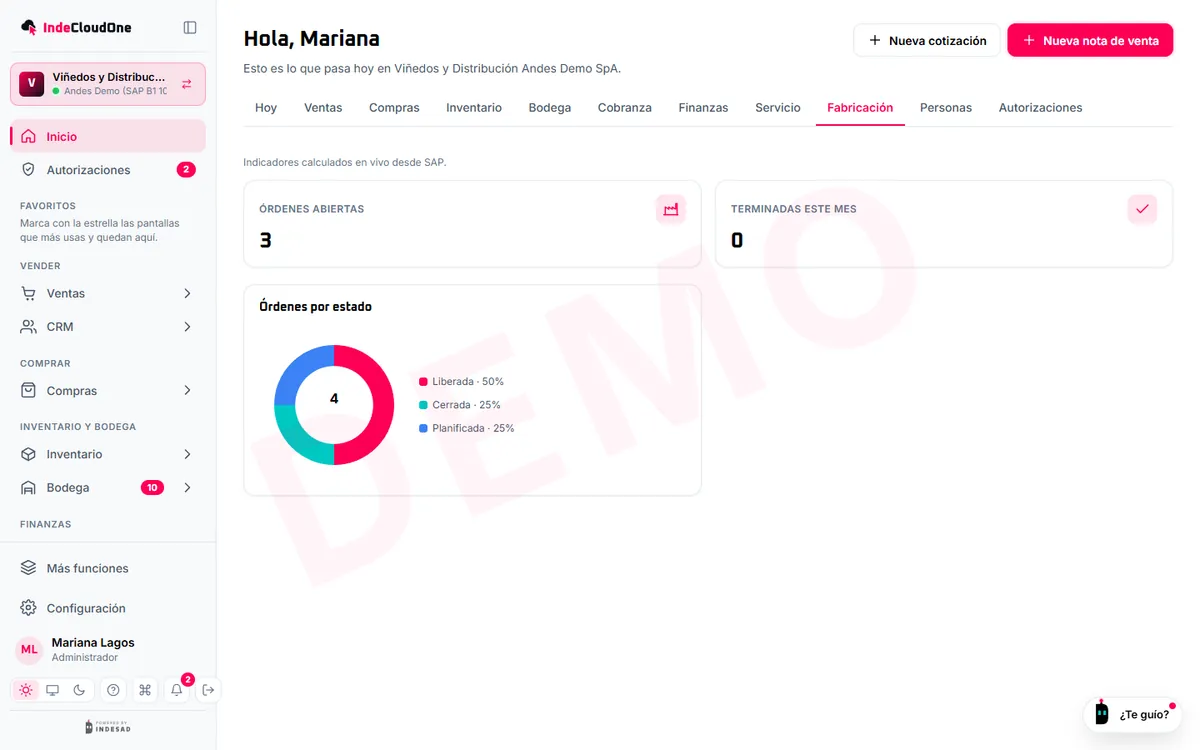1200x750 pixels.
Task: Expand the Compras sidebar chevron
Action: (x=187, y=391)
